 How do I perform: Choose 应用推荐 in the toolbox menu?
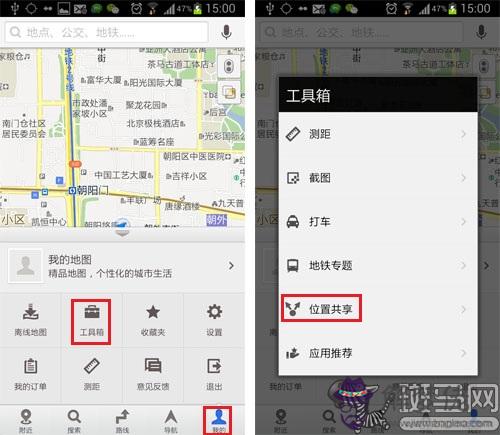pos(378,353)
